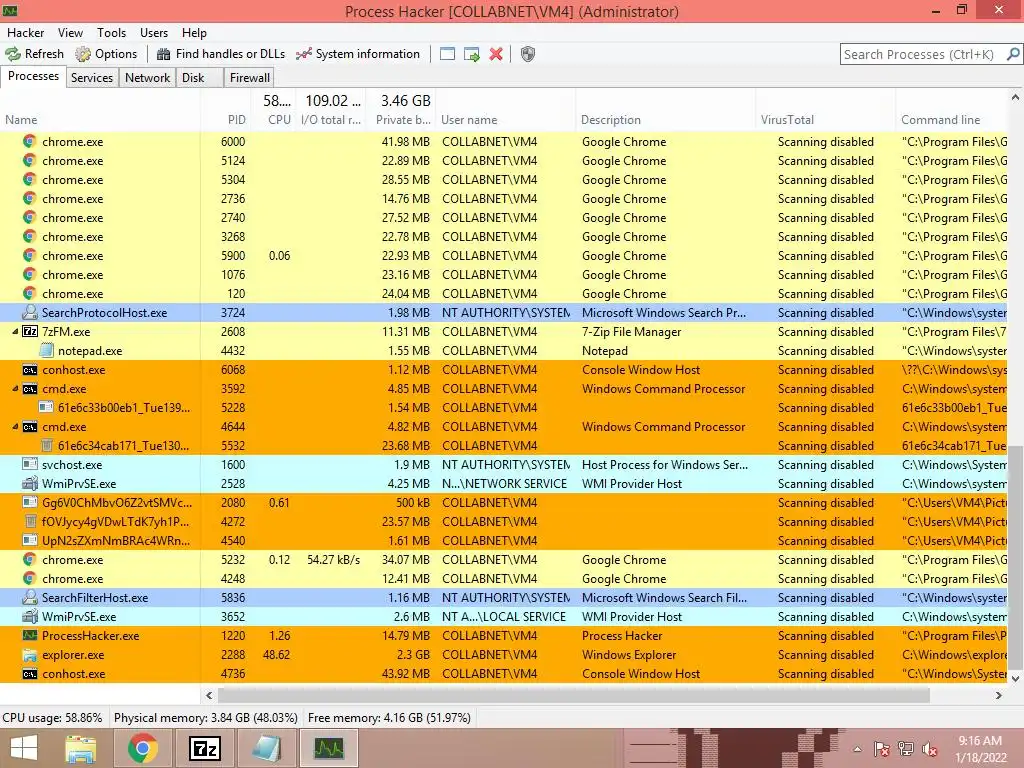Select the 61e6c33b00eb1_Tue139 process row
The image size is (1024, 768).
[504, 408]
